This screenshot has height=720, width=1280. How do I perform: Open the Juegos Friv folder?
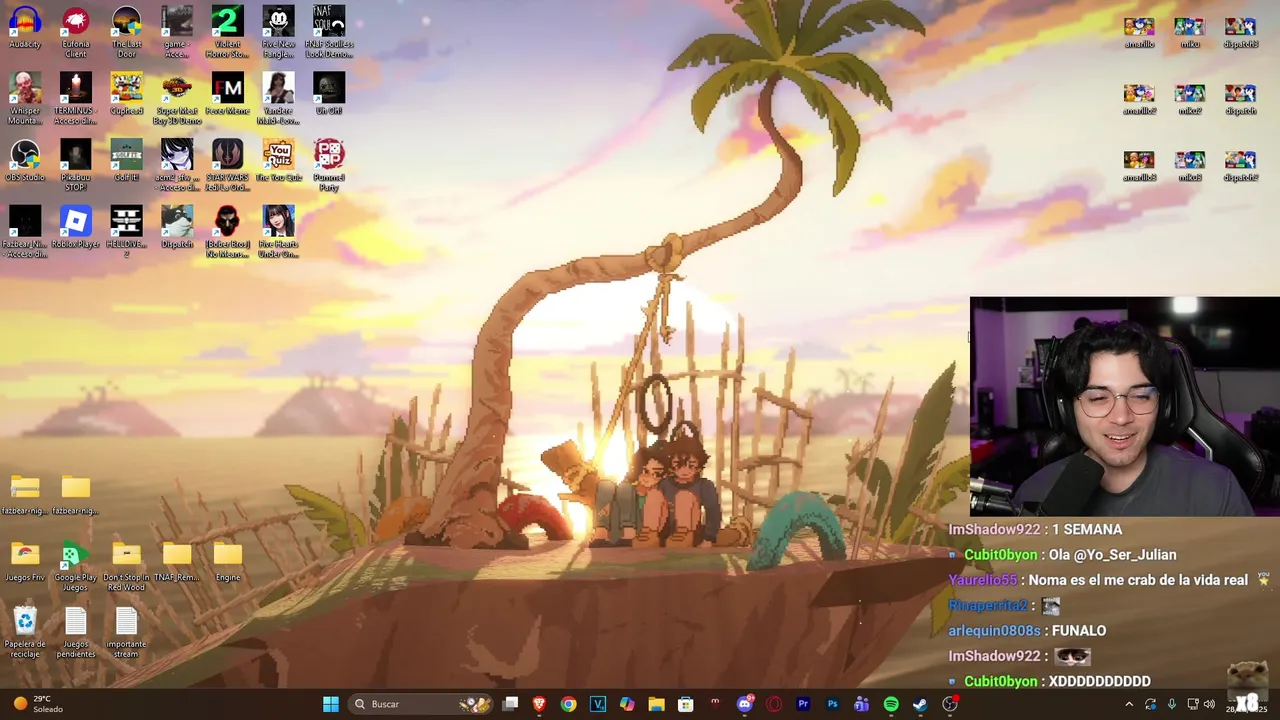(25, 562)
